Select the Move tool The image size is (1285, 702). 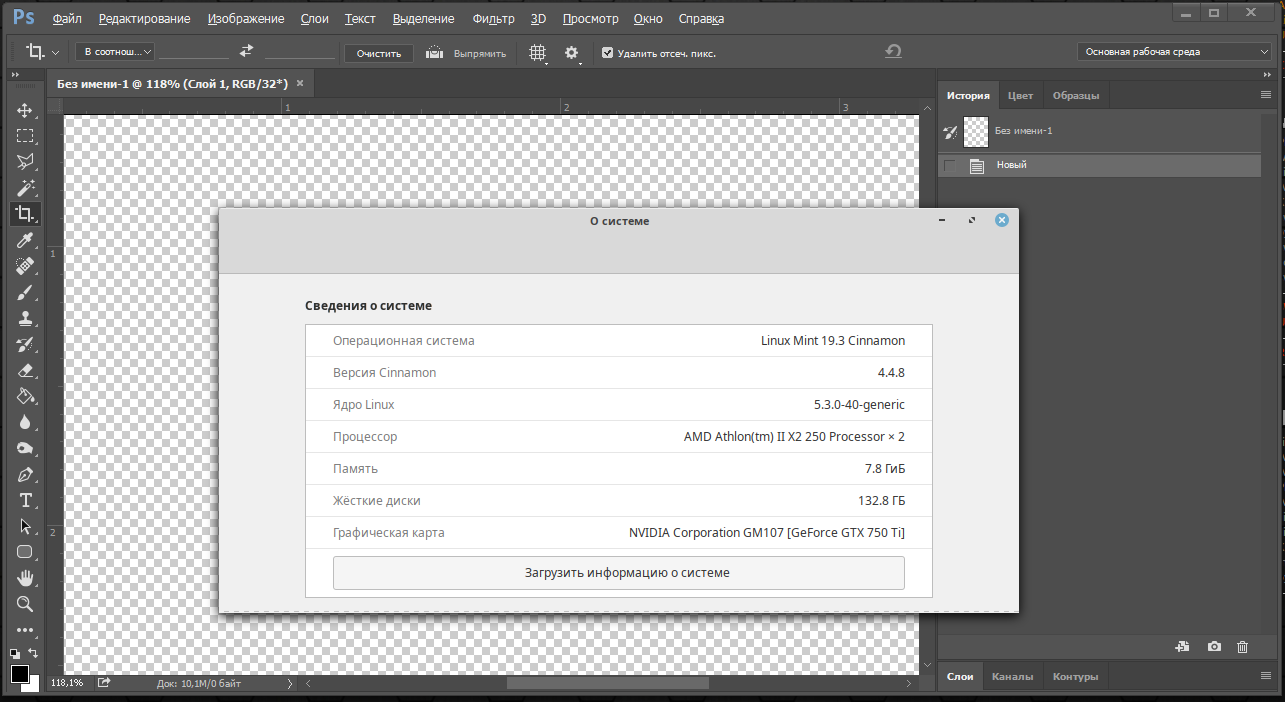coord(25,110)
